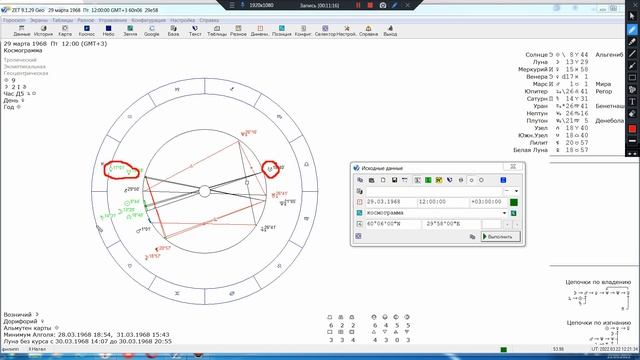Image resolution: width=640 pixels, height=360 pixels.
Task: Open the Небо view icon
Action: coord(108,31)
